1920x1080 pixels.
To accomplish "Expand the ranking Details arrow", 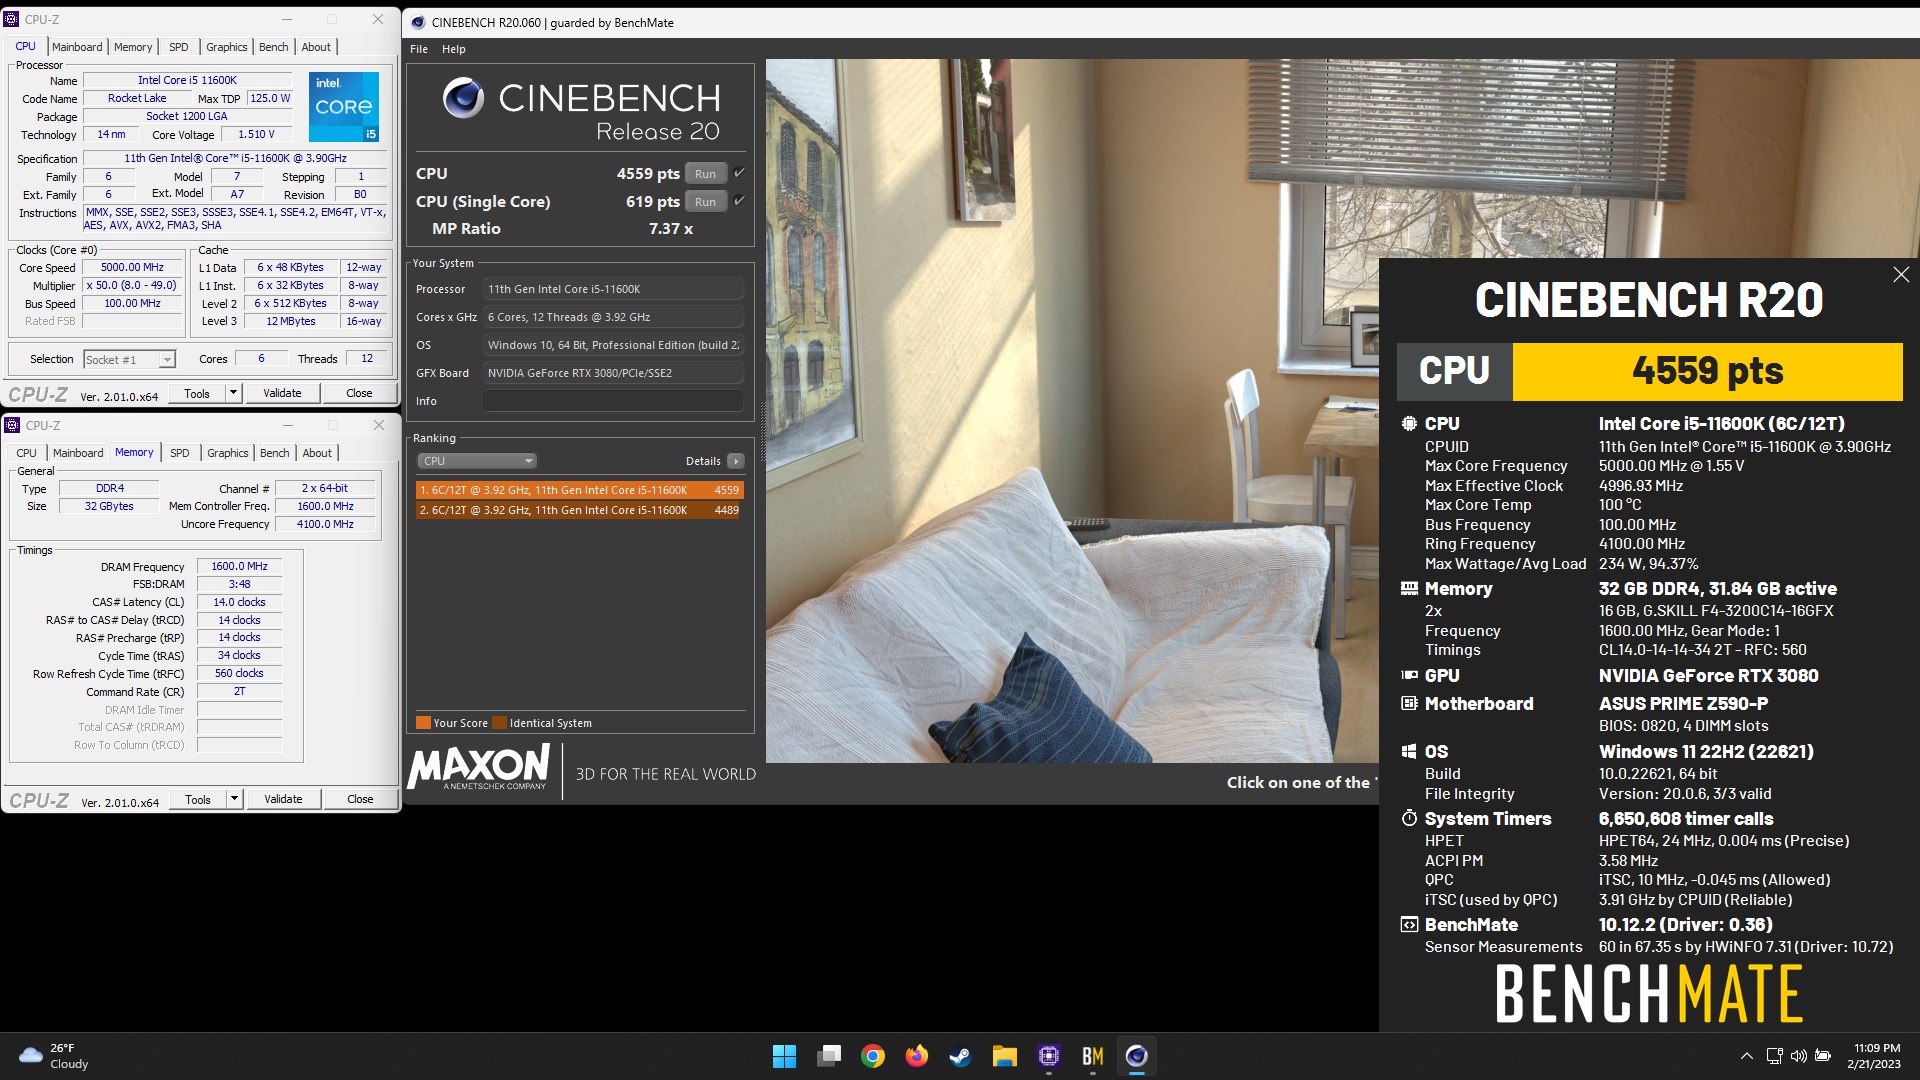I will tap(736, 461).
